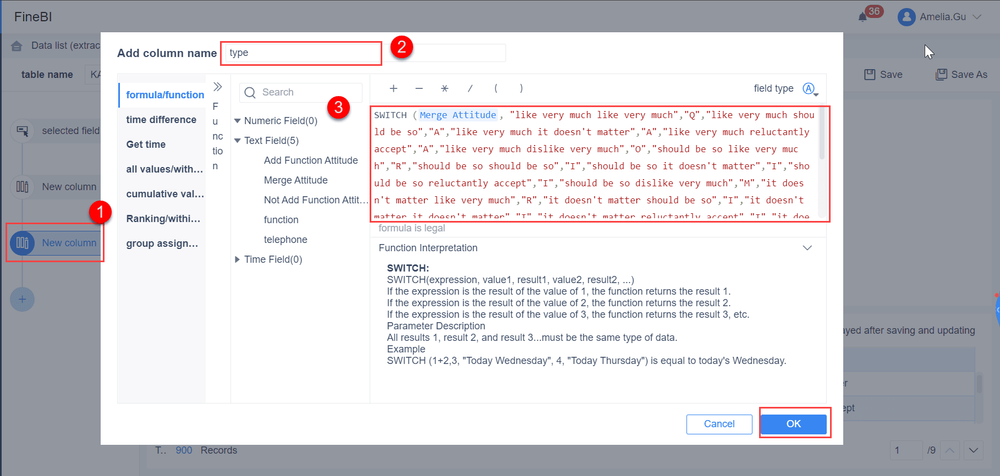
Task: Click the plus operator symbol
Action: coord(393,88)
